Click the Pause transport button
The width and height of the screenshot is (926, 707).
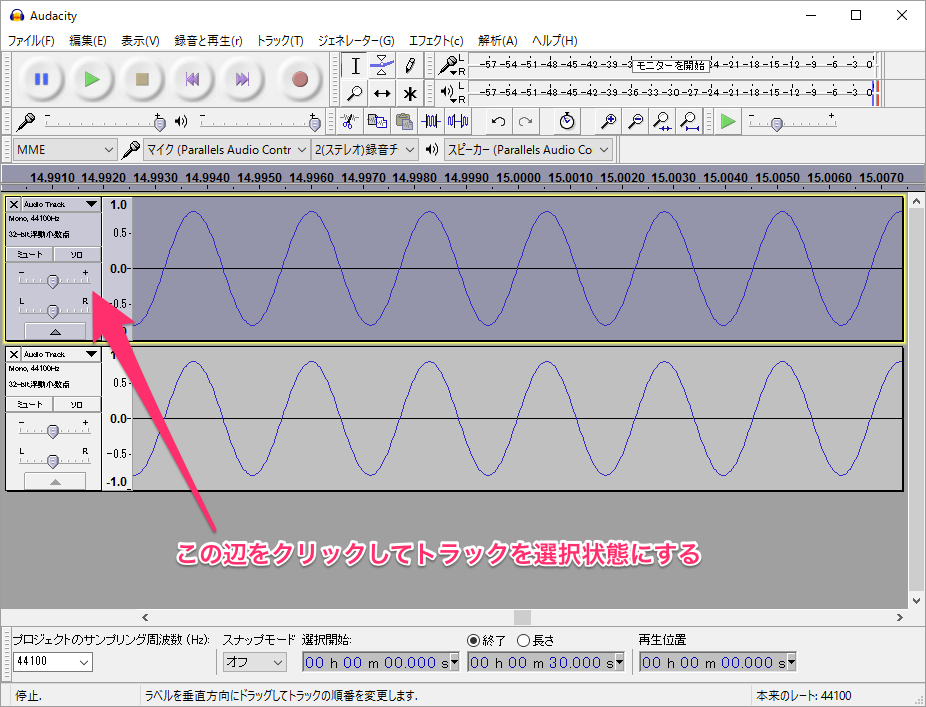point(41,79)
